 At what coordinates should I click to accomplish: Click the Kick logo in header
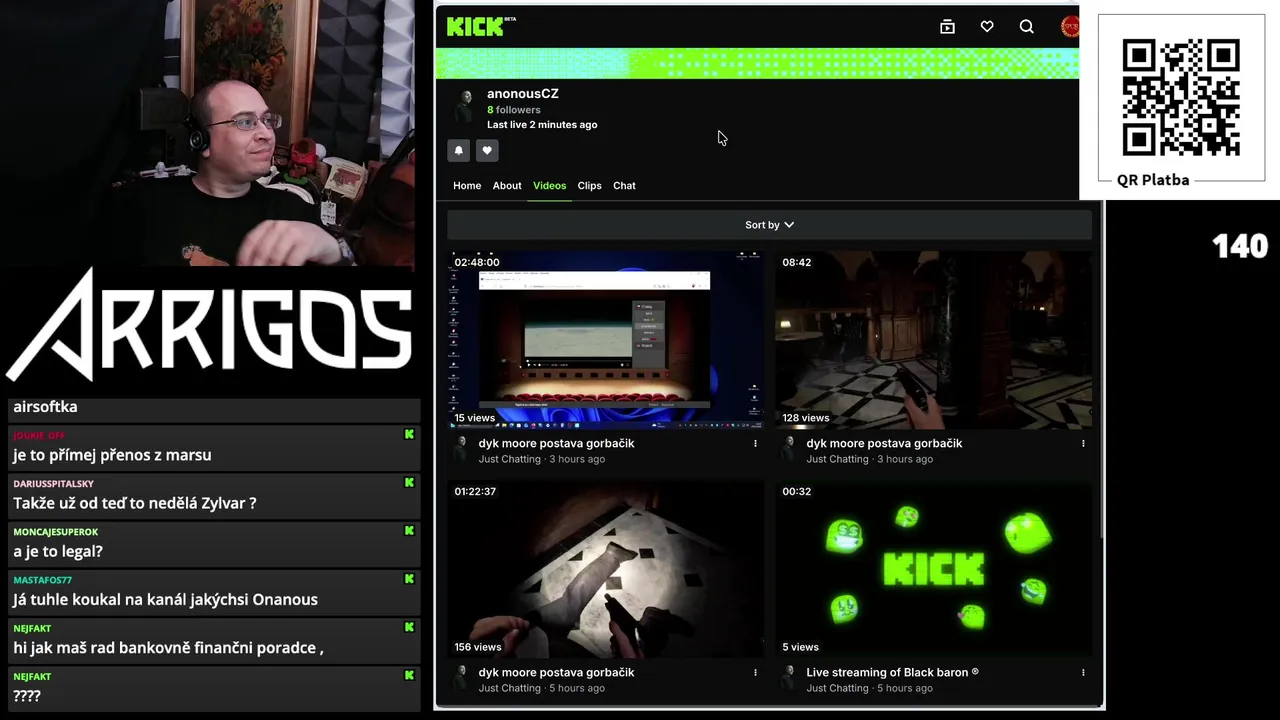click(x=481, y=26)
